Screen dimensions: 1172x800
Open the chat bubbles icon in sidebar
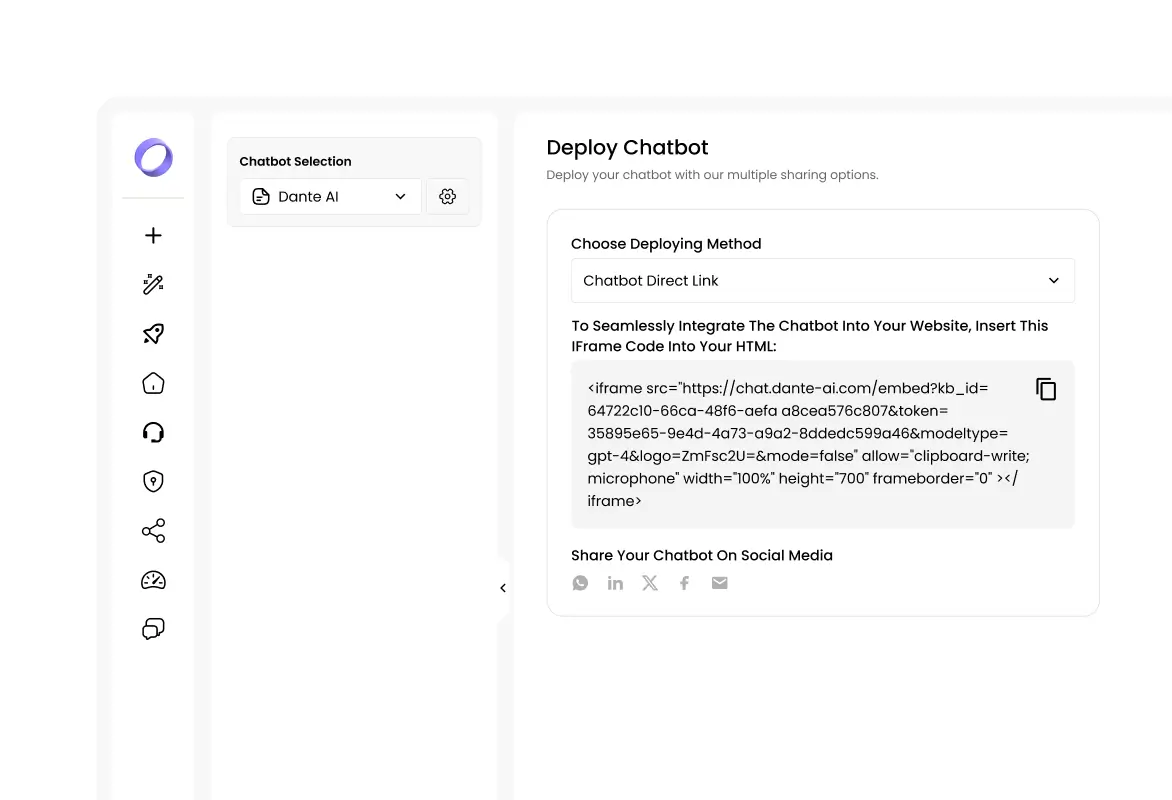(153, 629)
